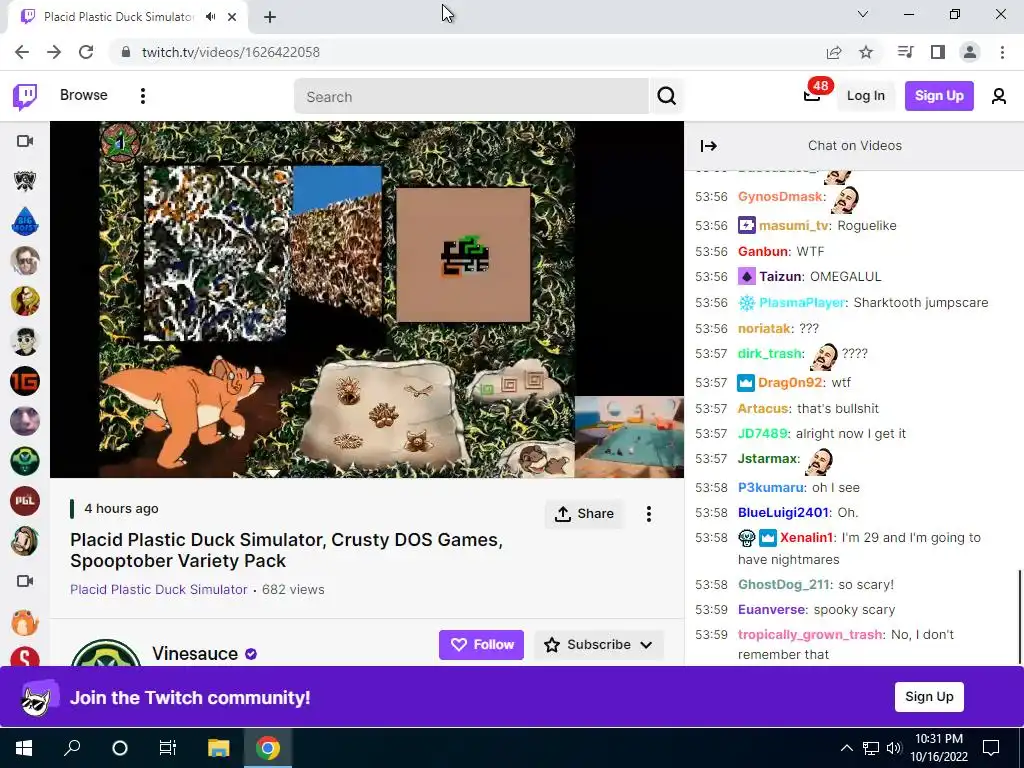Viewport: 1024px width, 768px height.
Task: Click username masumi_tv in chat
Action: [794, 225]
